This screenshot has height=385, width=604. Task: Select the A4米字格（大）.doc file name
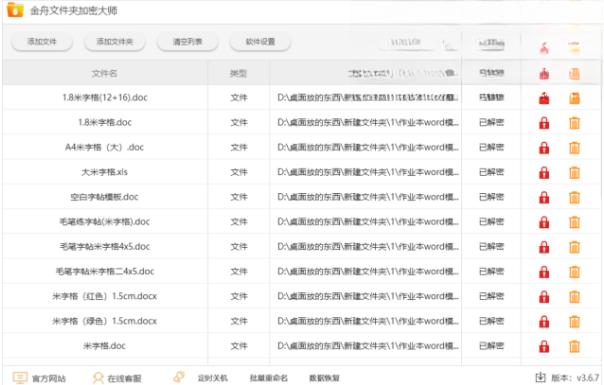pos(104,147)
